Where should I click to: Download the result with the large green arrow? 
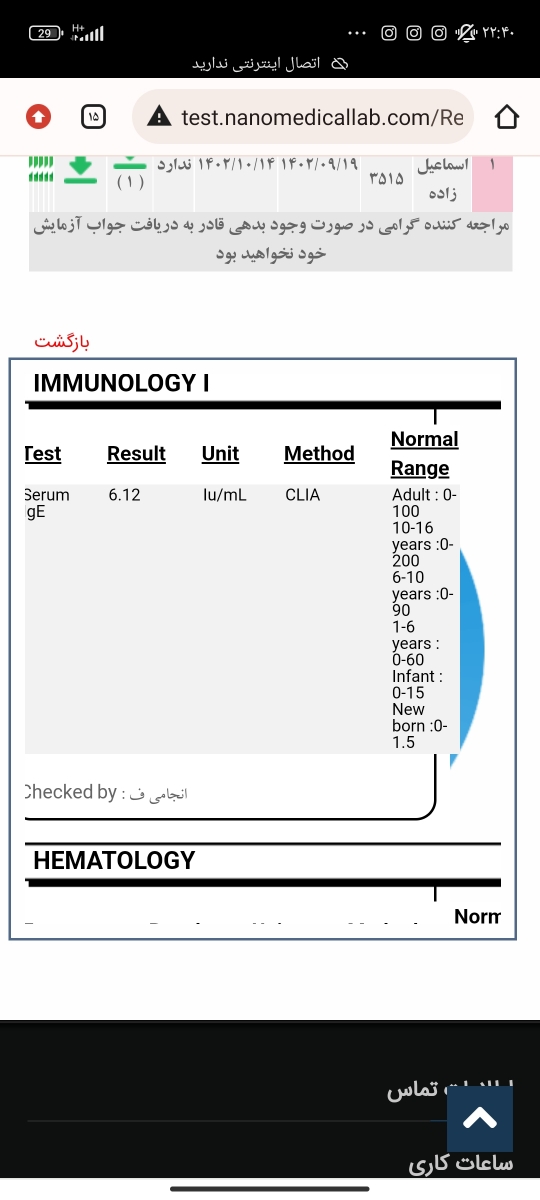(79, 170)
